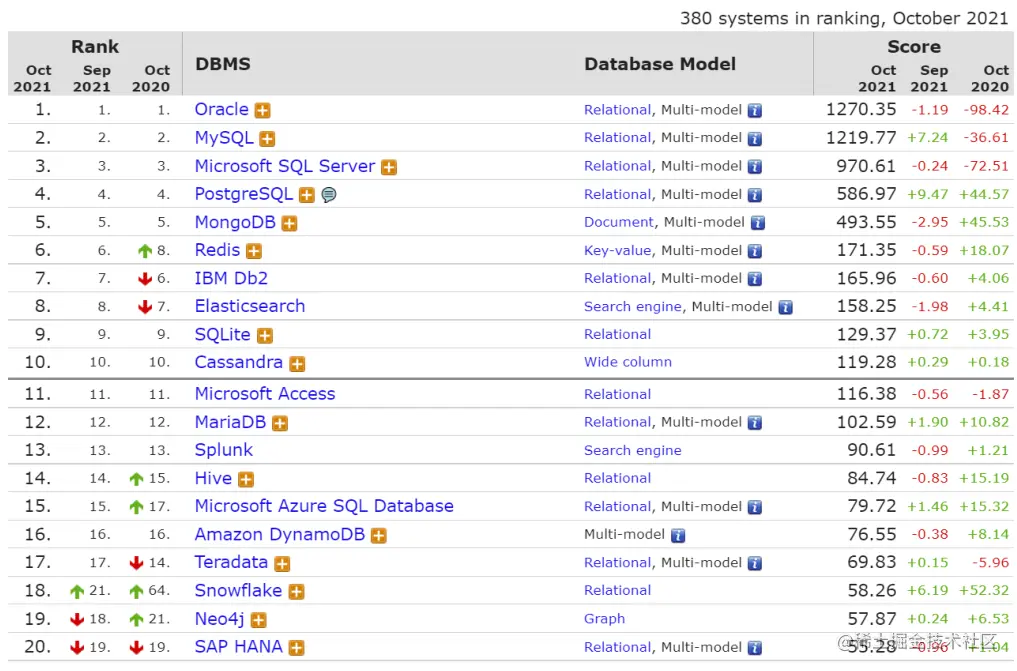Click the speech bubble icon next to PostgreSQL
The width and height of the screenshot is (1017, 671).
(x=328, y=195)
